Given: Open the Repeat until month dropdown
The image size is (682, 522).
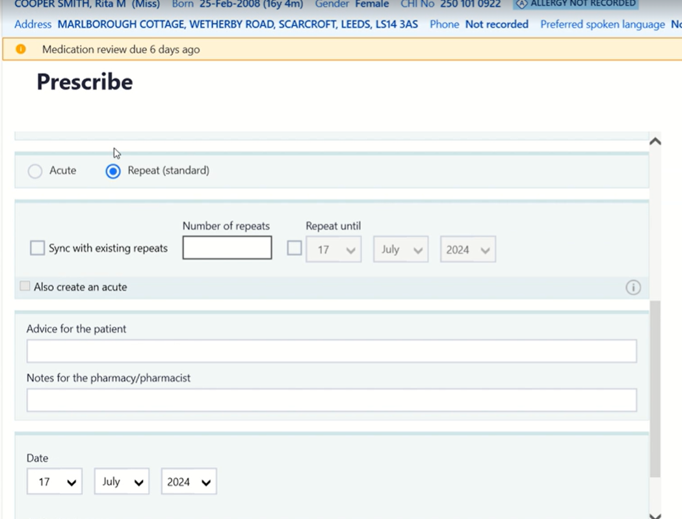Looking at the screenshot, I should point(401,249).
